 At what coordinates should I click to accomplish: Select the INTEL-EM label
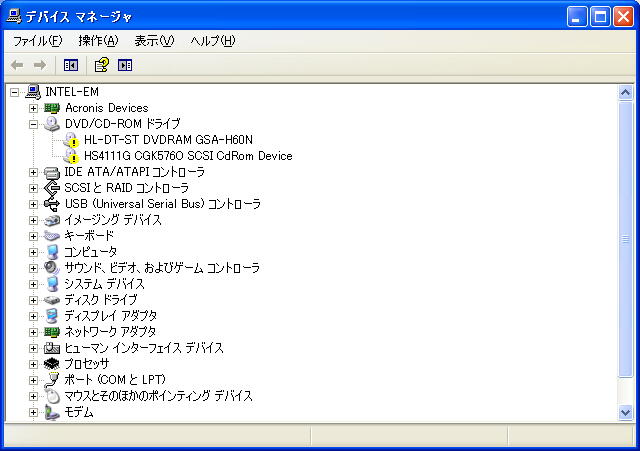72,92
